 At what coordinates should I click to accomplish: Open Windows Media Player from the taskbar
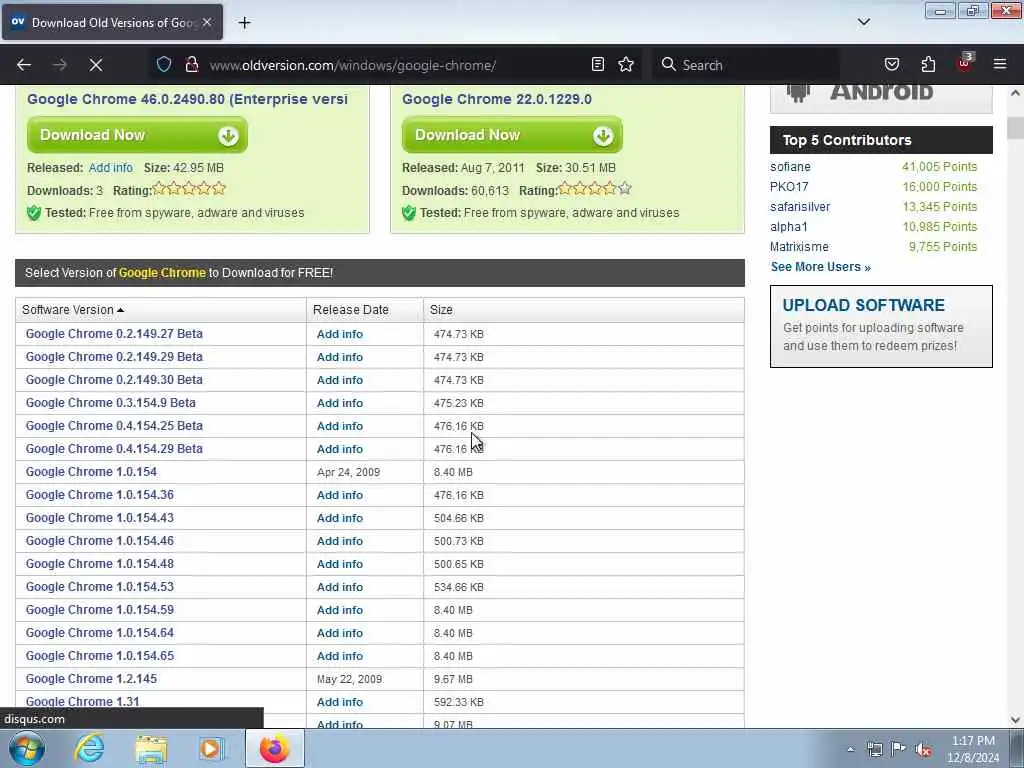pyautogui.click(x=212, y=749)
